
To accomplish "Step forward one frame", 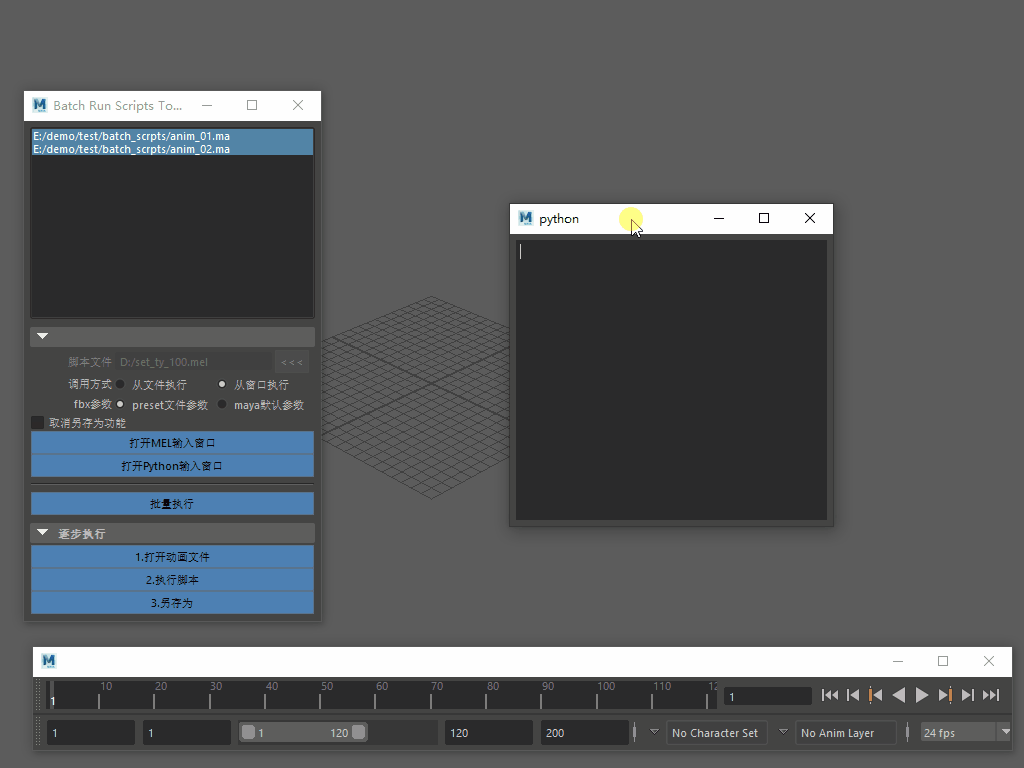I will pyautogui.click(x=968, y=695).
